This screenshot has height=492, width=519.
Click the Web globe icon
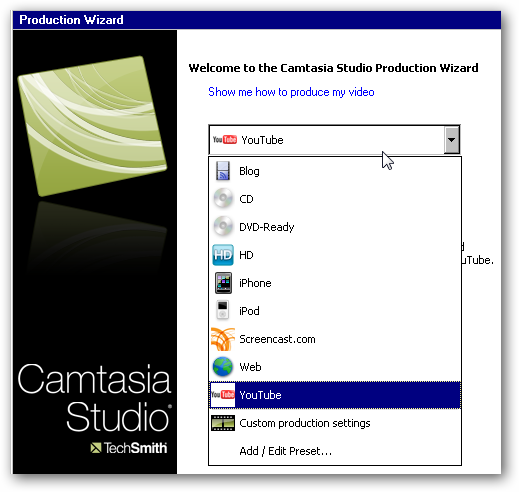223,367
